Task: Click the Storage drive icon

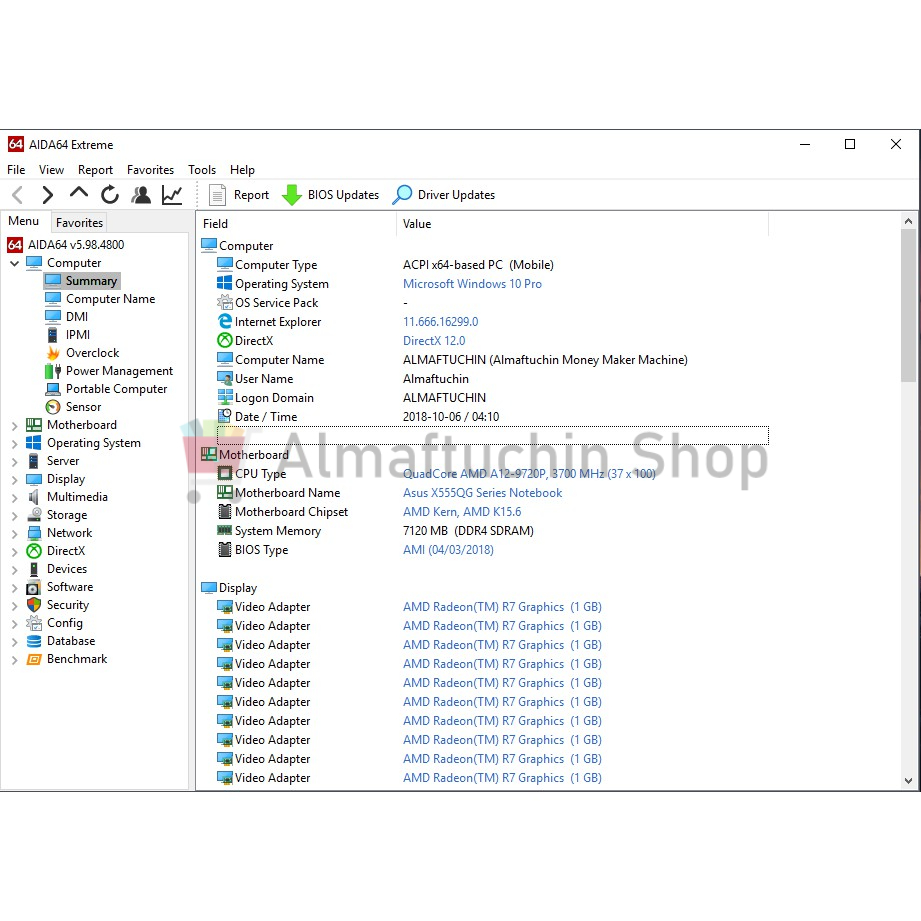Action: 34,515
